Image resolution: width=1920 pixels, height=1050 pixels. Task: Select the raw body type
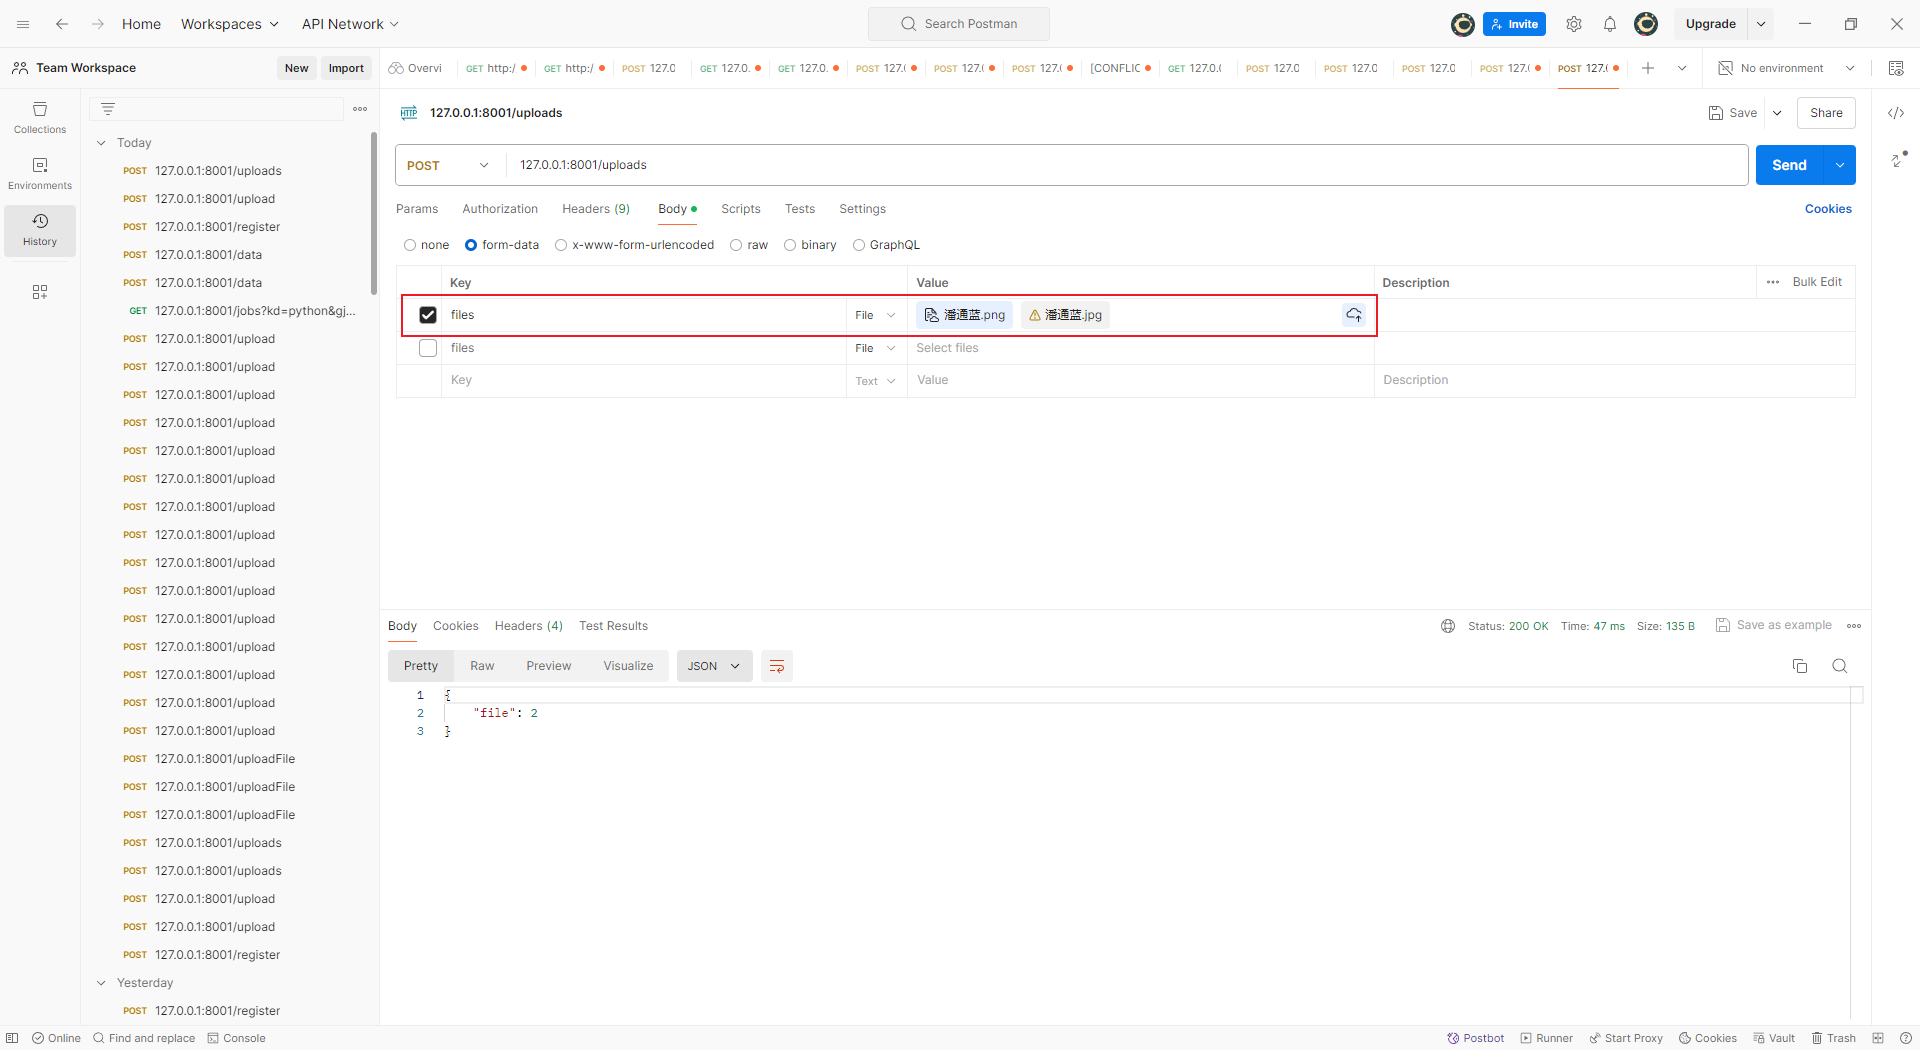point(736,245)
